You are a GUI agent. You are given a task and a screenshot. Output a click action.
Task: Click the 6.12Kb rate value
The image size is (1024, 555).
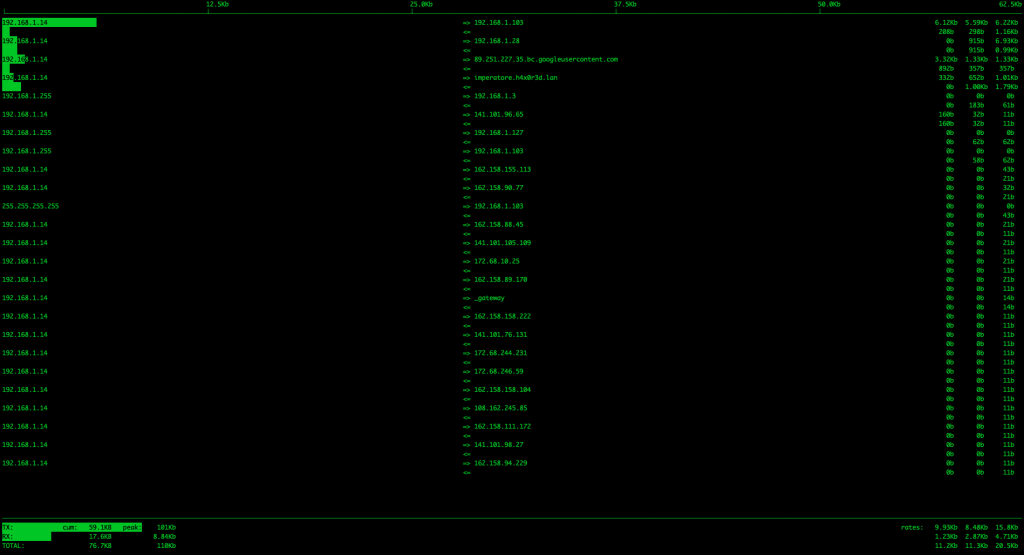tap(946, 23)
